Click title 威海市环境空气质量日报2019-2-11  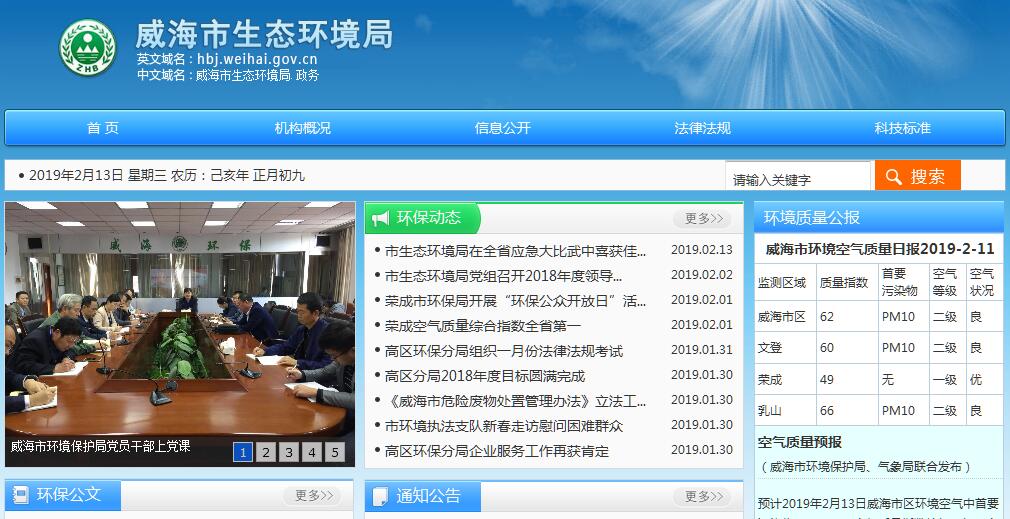coord(880,249)
